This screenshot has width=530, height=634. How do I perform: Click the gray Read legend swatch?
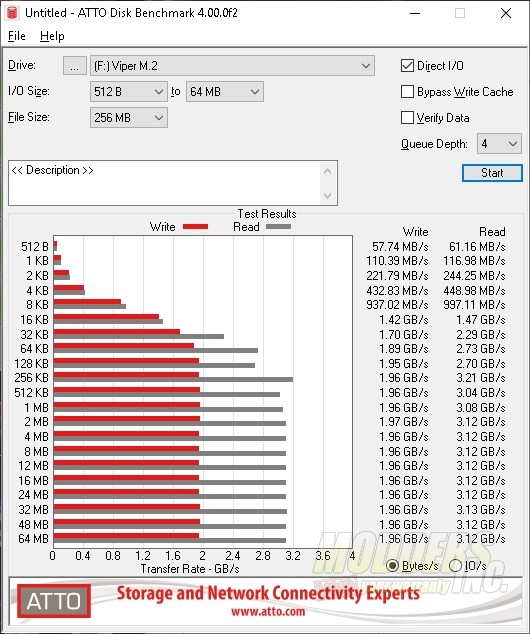tap(278, 227)
